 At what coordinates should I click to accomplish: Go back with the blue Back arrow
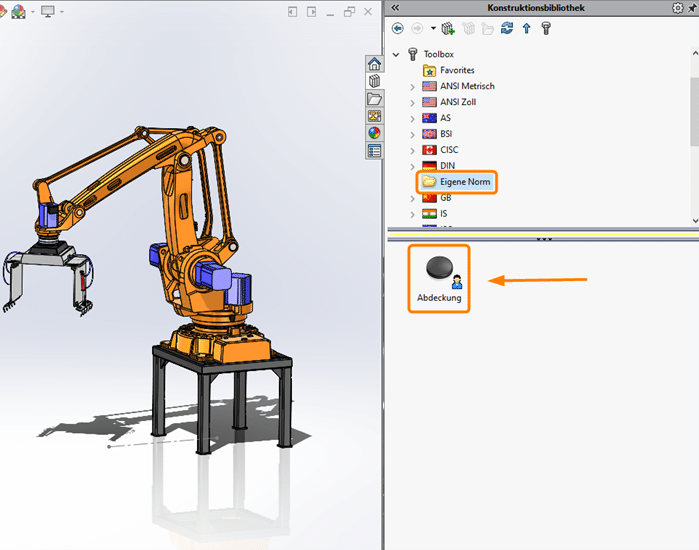click(398, 29)
